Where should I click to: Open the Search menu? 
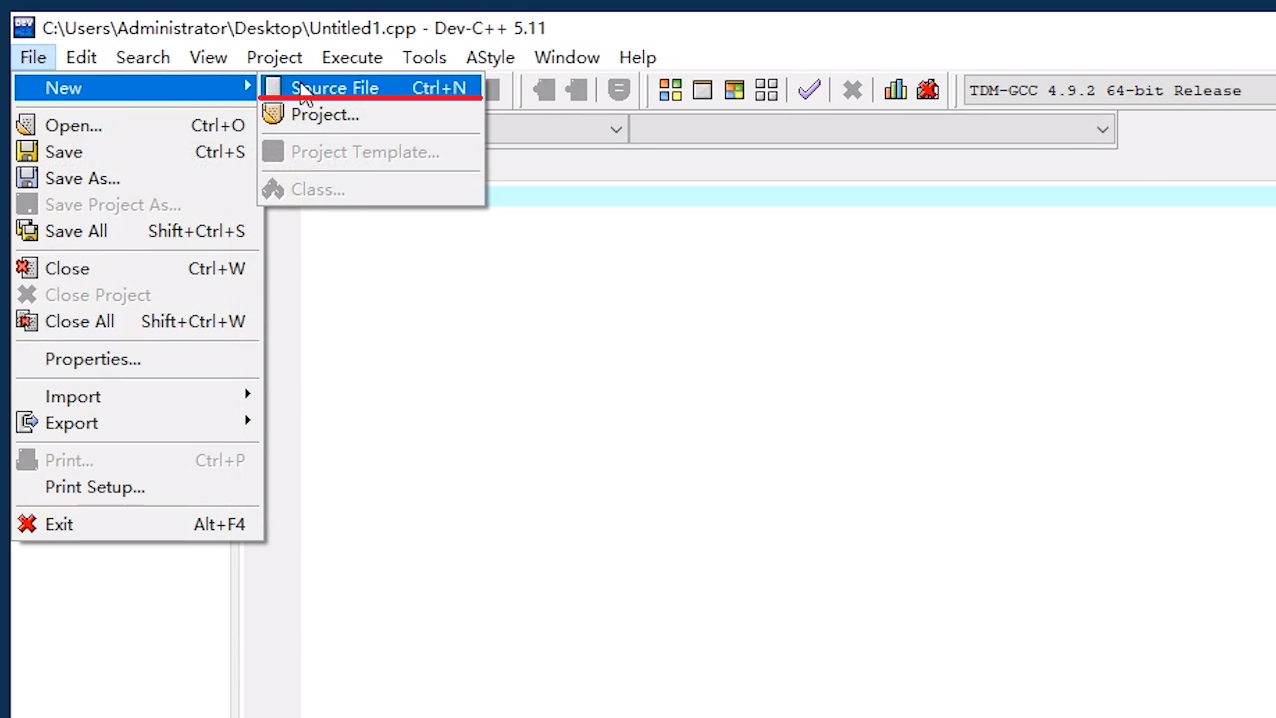[x=143, y=57]
